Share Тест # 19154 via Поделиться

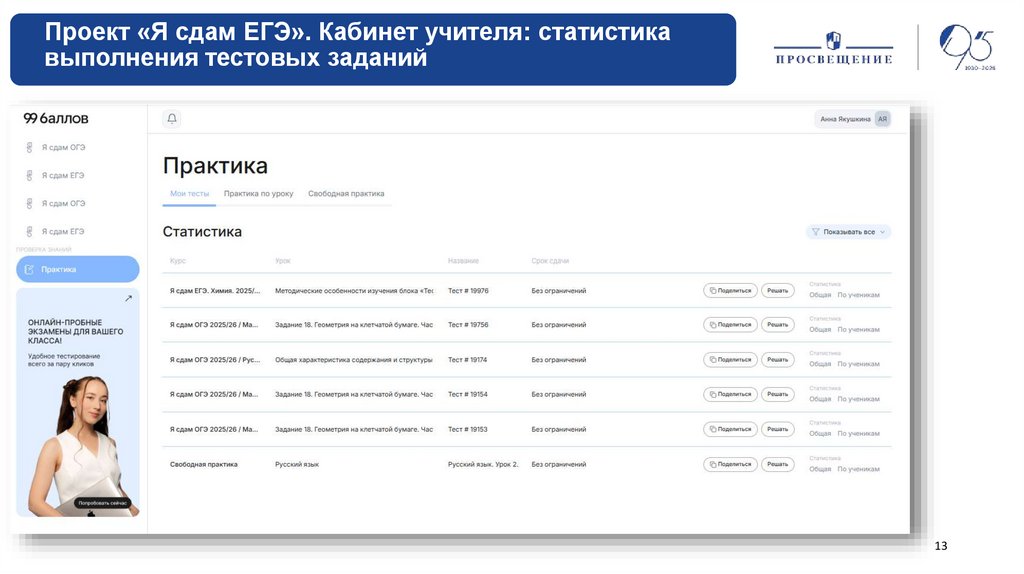point(730,394)
